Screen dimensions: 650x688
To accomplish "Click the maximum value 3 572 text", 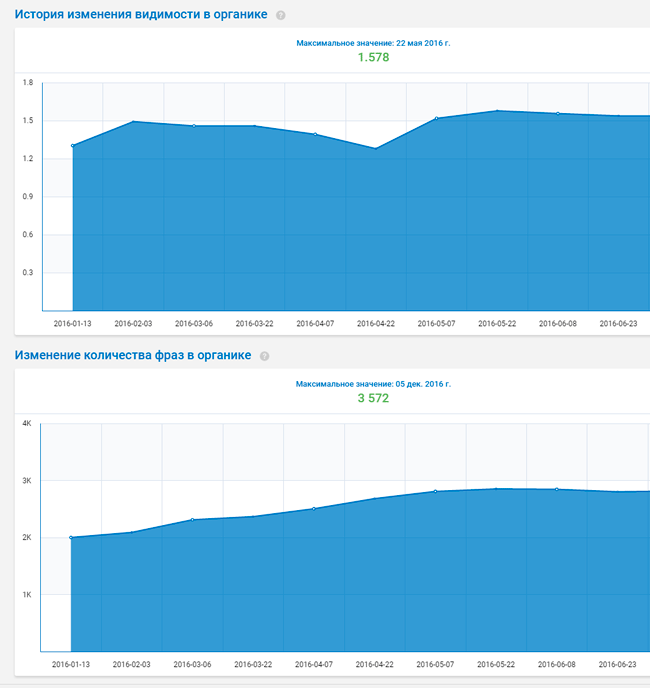I will [x=373, y=398].
